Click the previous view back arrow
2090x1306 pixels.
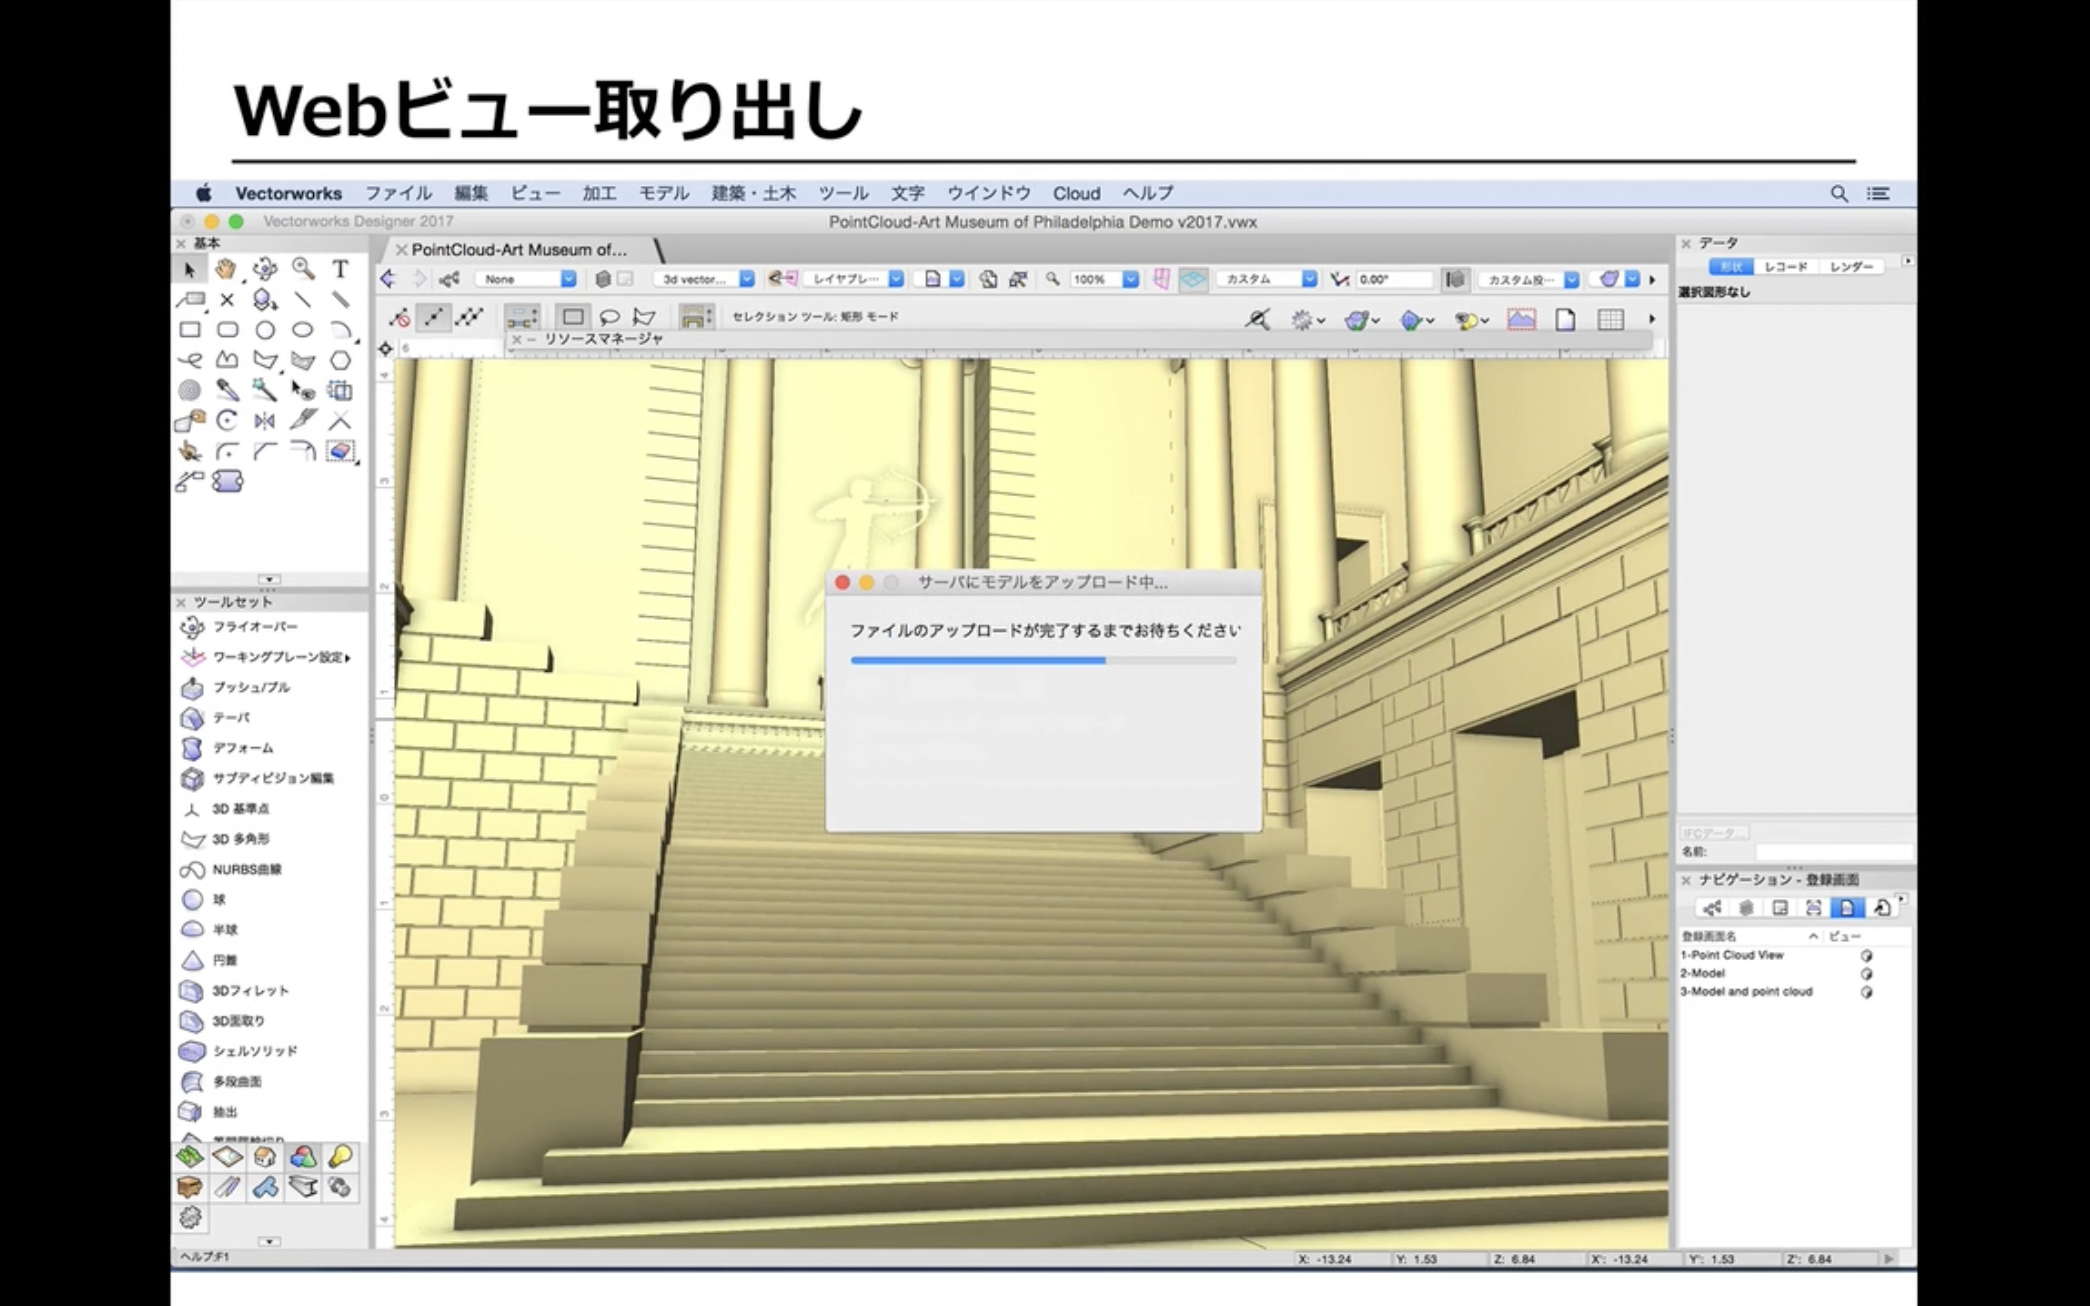pos(388,279)
